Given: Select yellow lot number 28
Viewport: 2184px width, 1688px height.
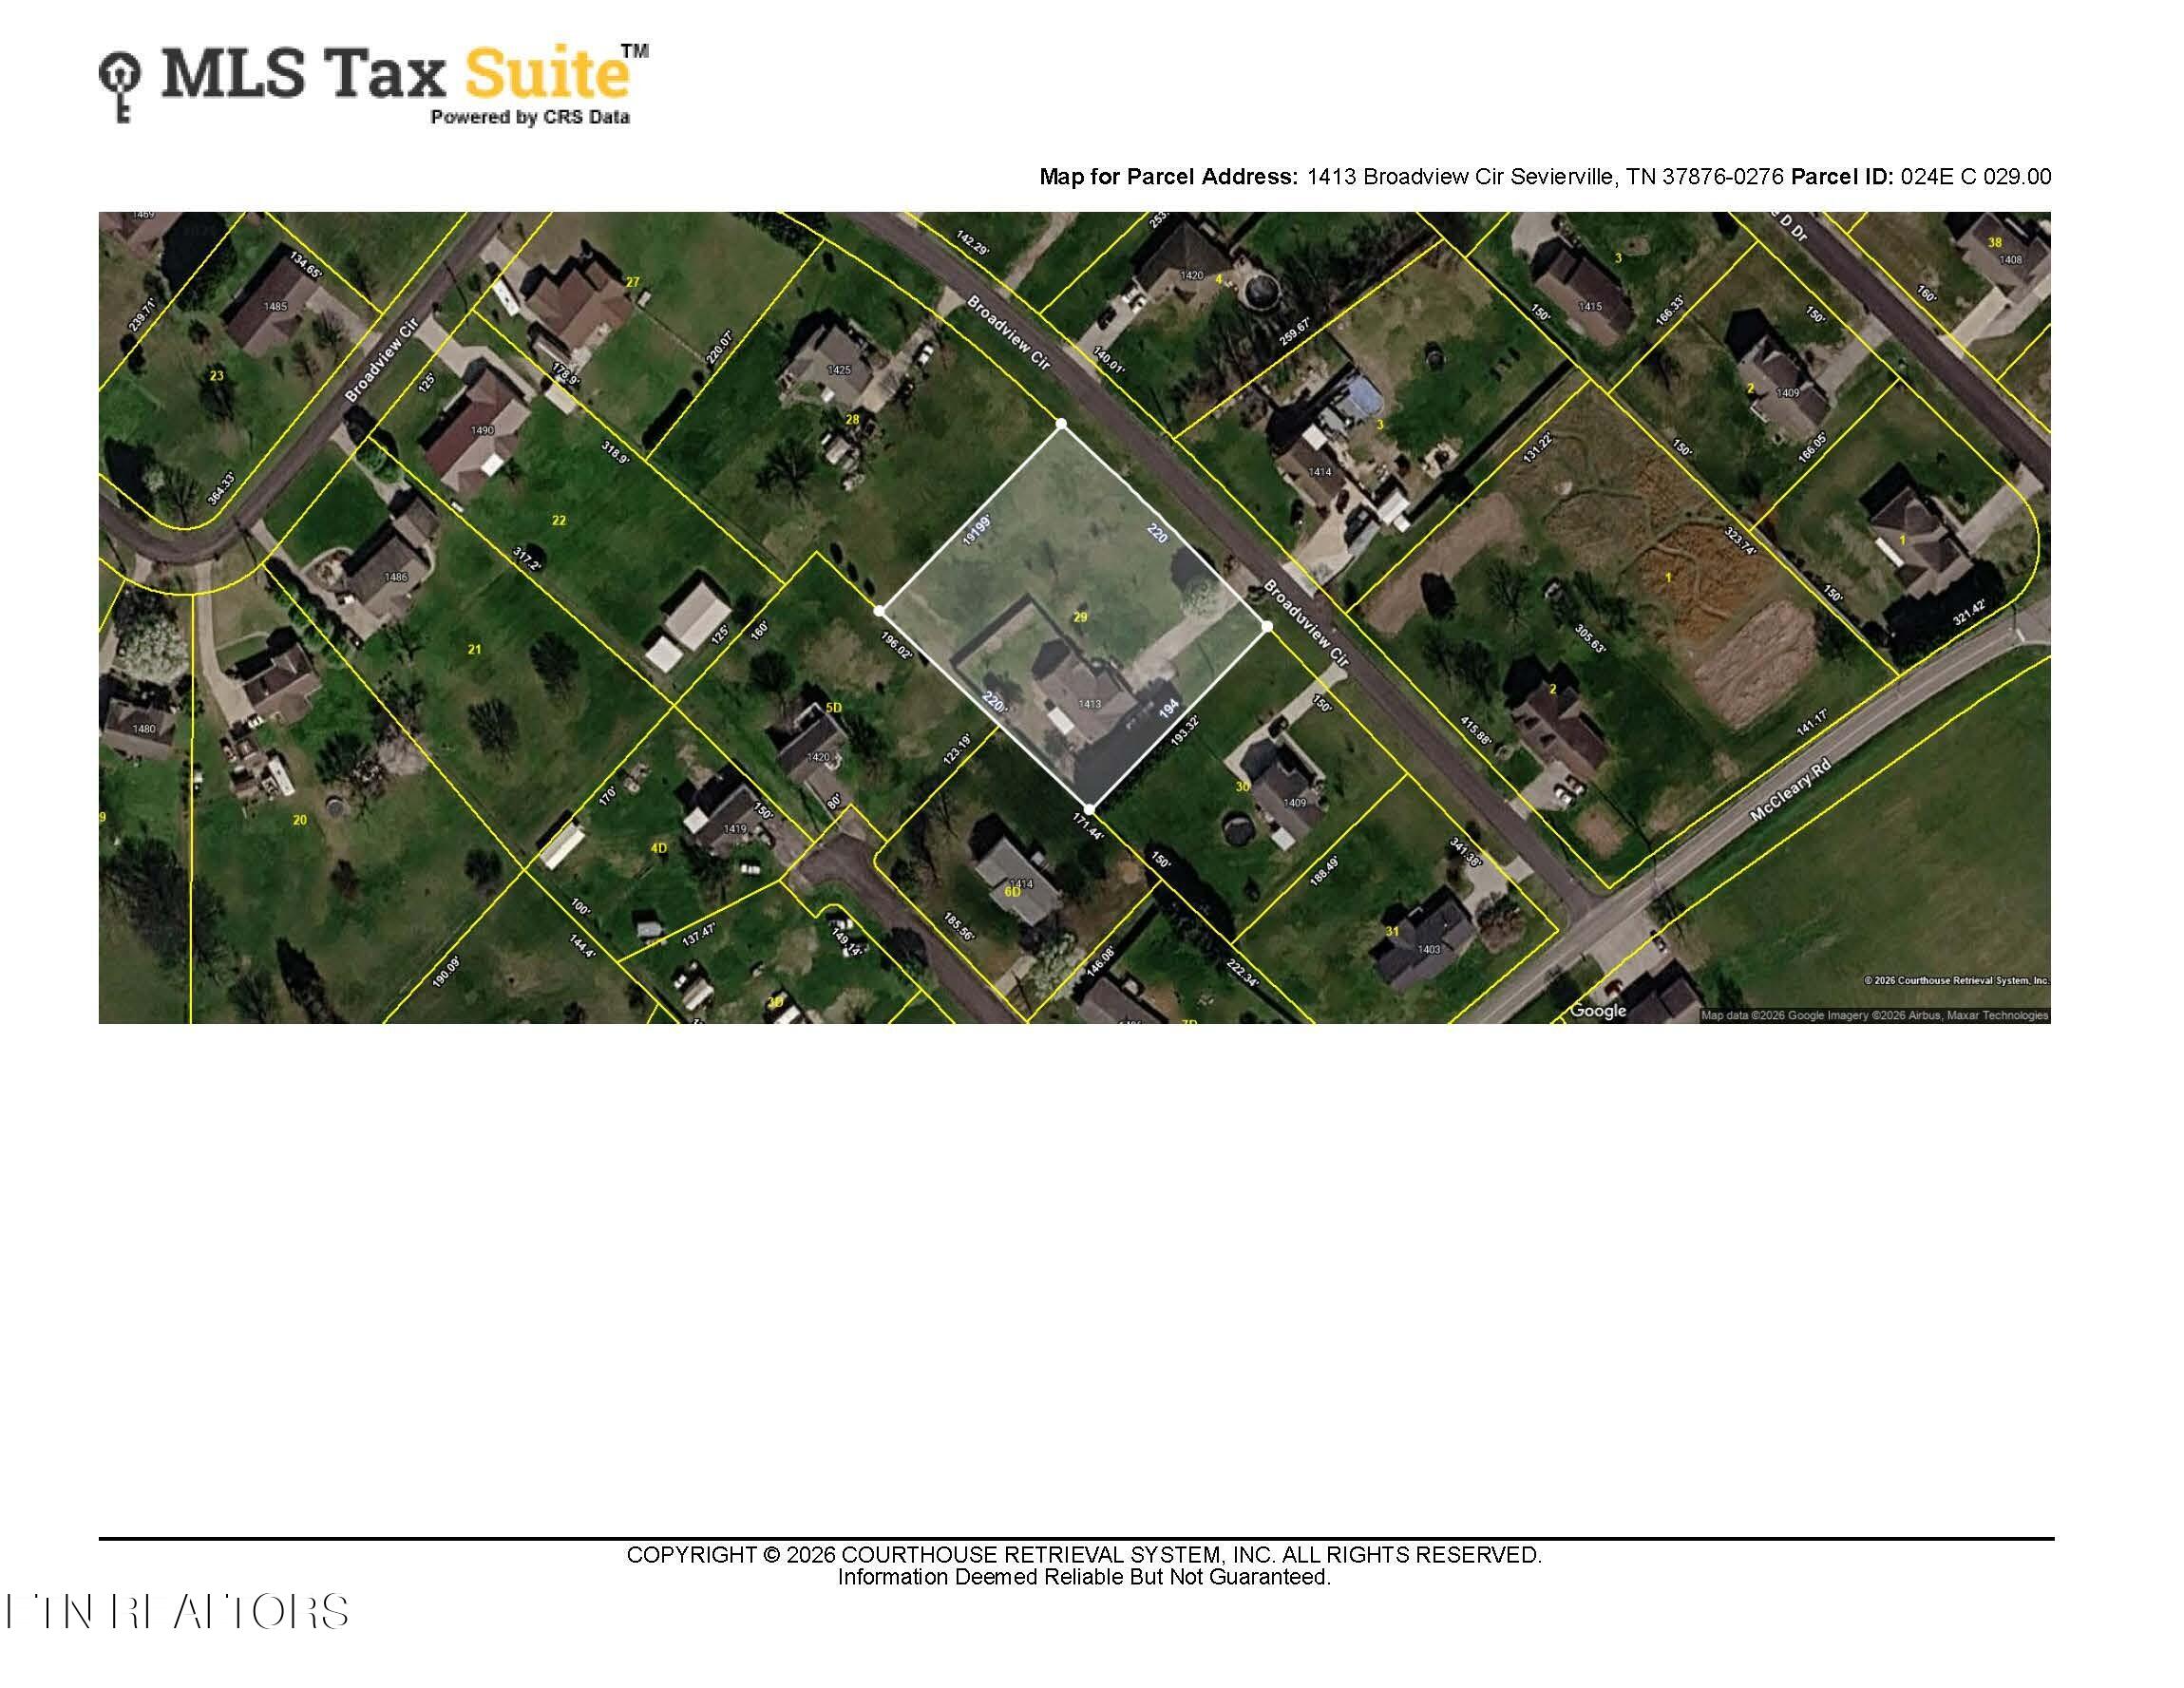Looking at the screenshot, I should click(x=853, y=419).
